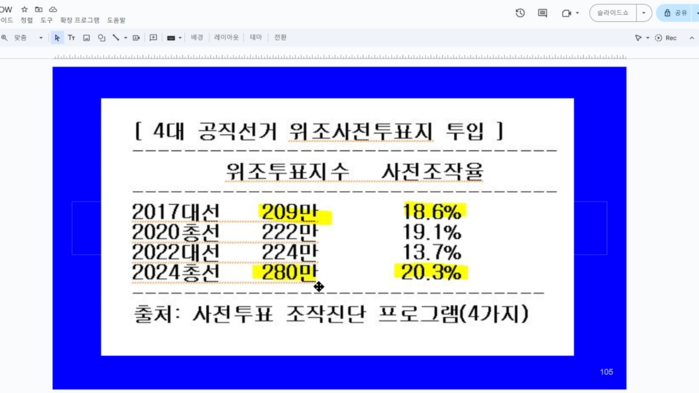Star this presentation with the star icon

[25, 9]
